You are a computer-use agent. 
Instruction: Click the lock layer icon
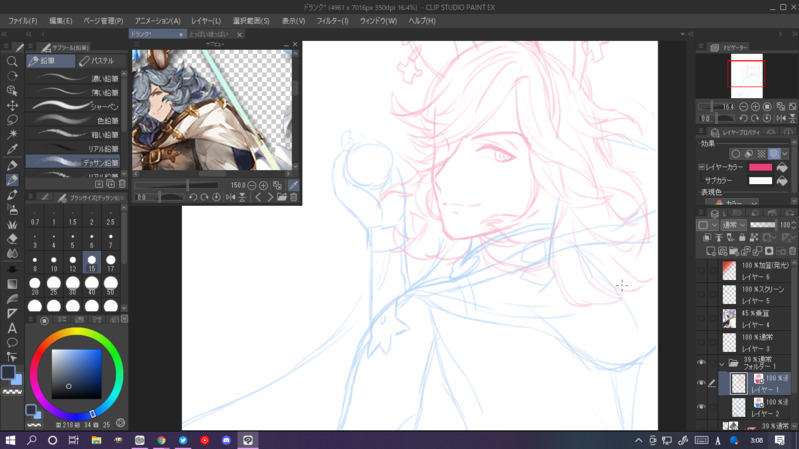742,237
